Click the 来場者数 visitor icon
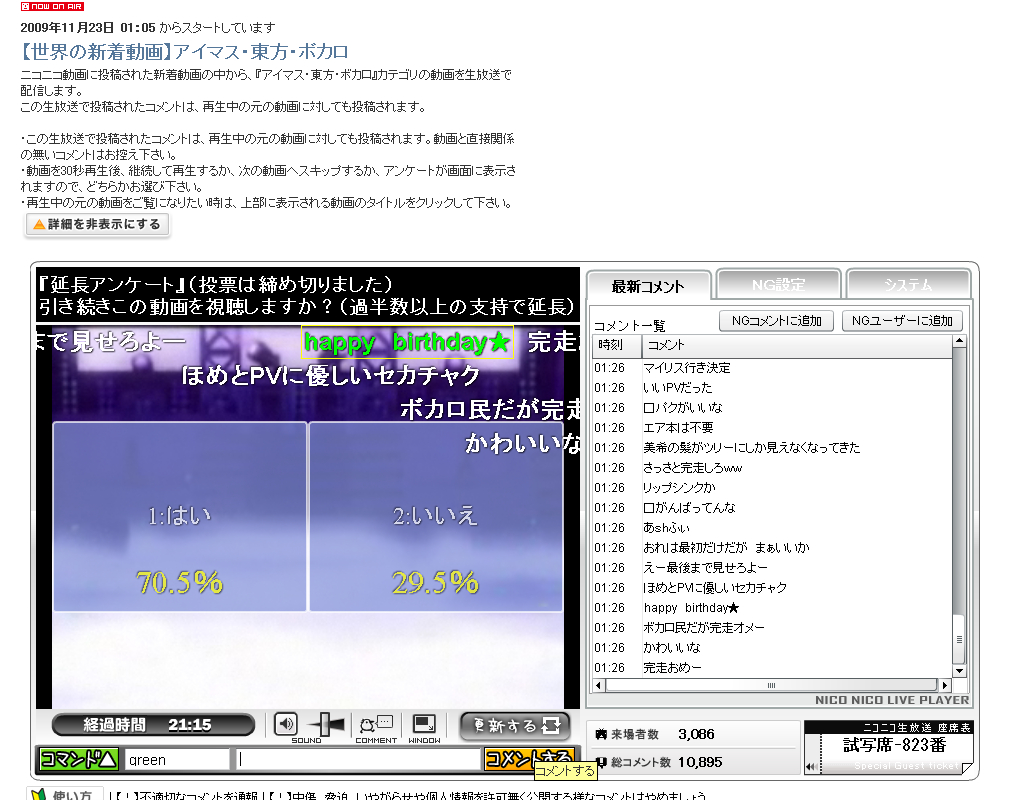 tap(601, 734)
